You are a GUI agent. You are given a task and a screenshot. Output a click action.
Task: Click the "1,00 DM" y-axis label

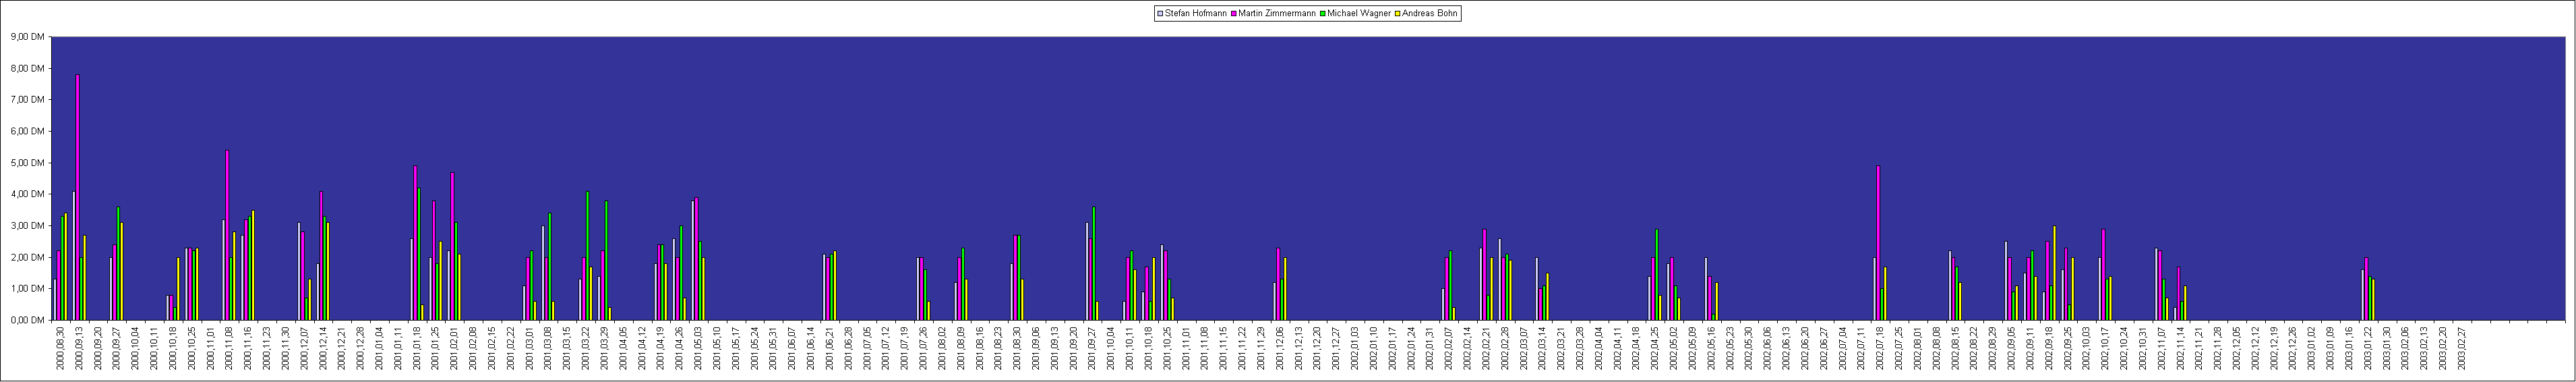(27, 289)
